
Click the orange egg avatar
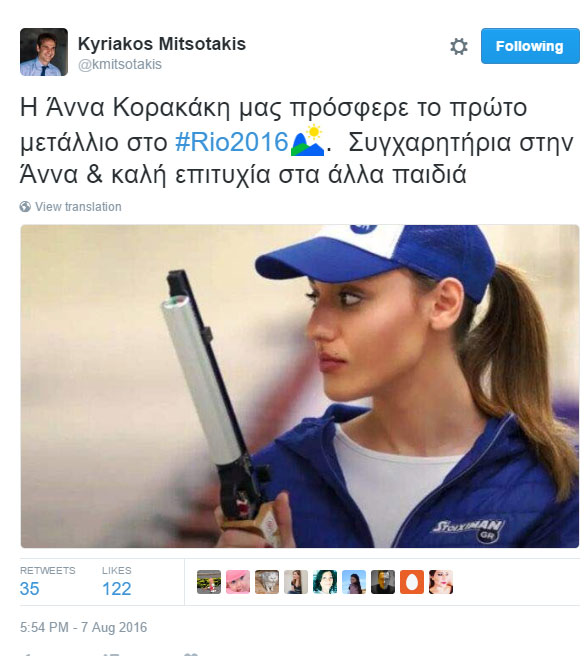[x=412, y=582]
